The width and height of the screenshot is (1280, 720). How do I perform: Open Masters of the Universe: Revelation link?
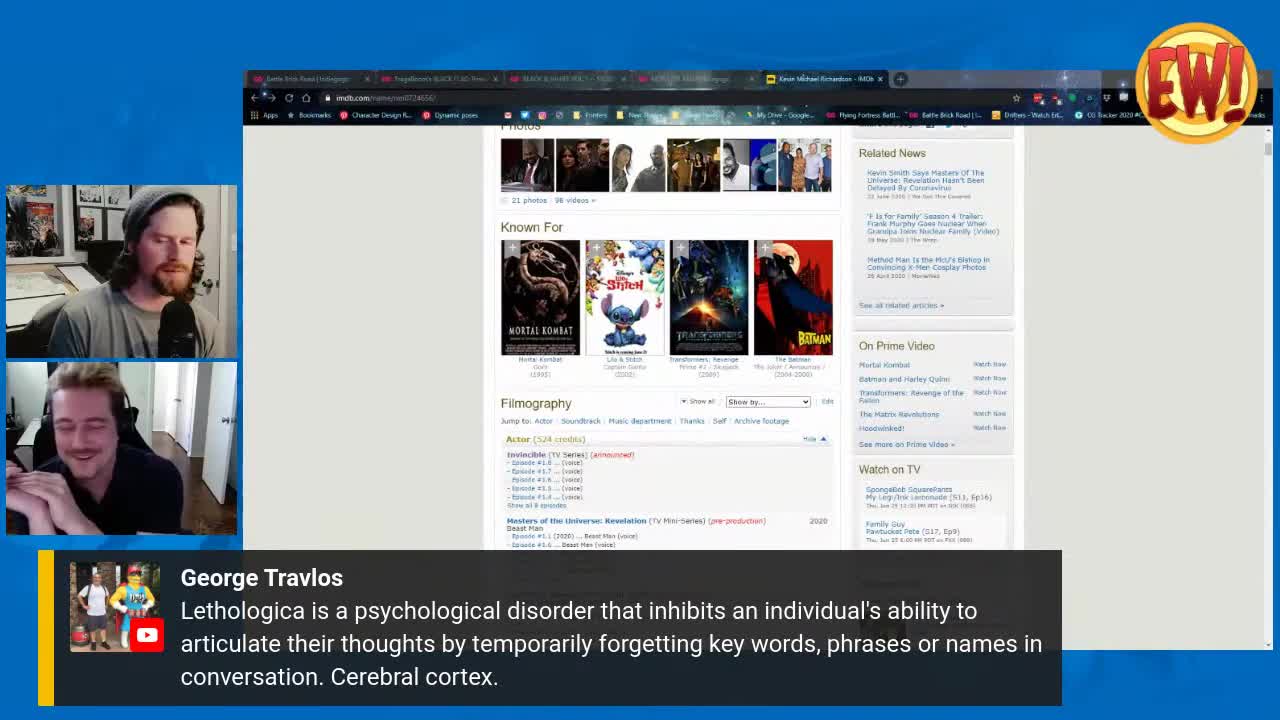(x=576, y=521)
